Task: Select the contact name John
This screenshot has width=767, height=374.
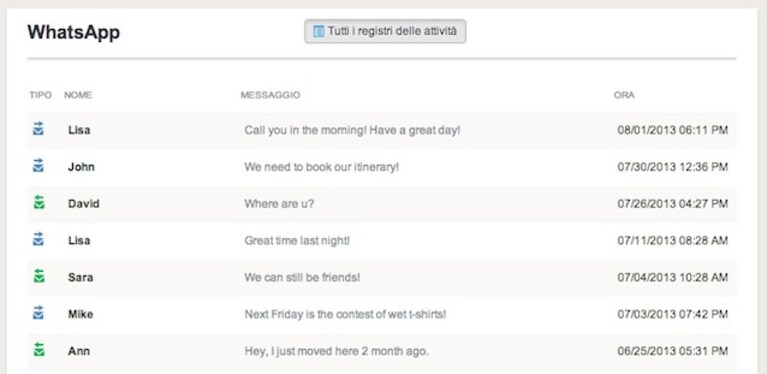Action: pos(81,167)
